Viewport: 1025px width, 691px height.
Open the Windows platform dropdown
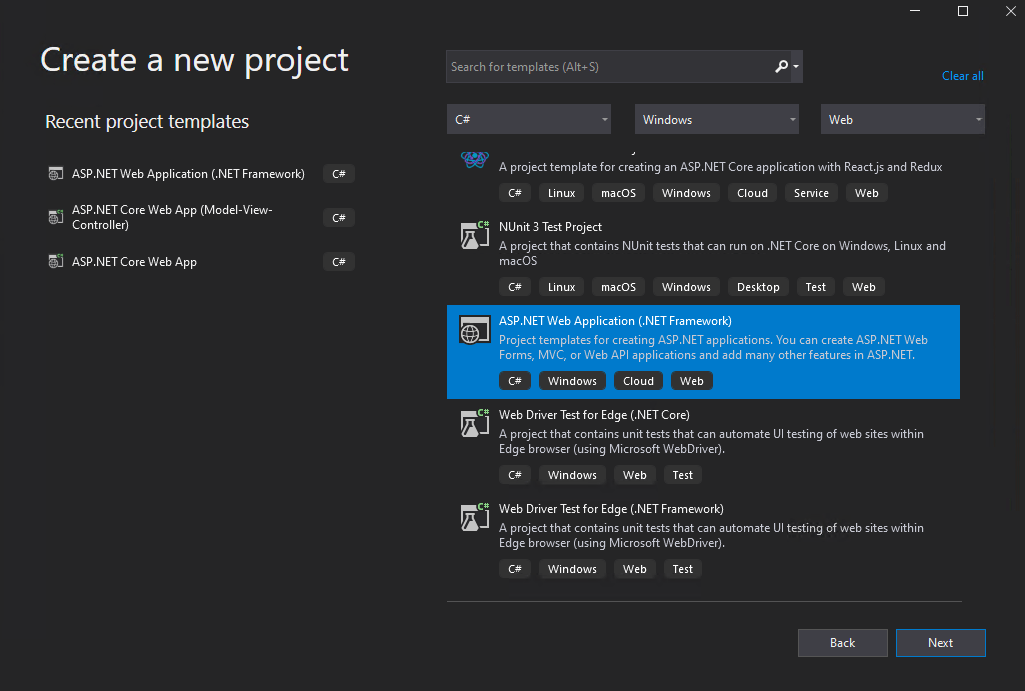716,119
